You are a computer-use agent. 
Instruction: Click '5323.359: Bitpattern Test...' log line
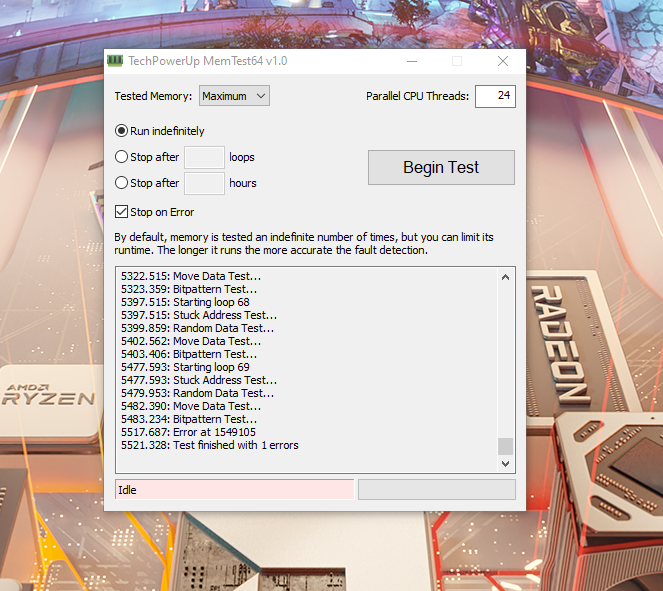pyautogui.click(x=189, y=289)
